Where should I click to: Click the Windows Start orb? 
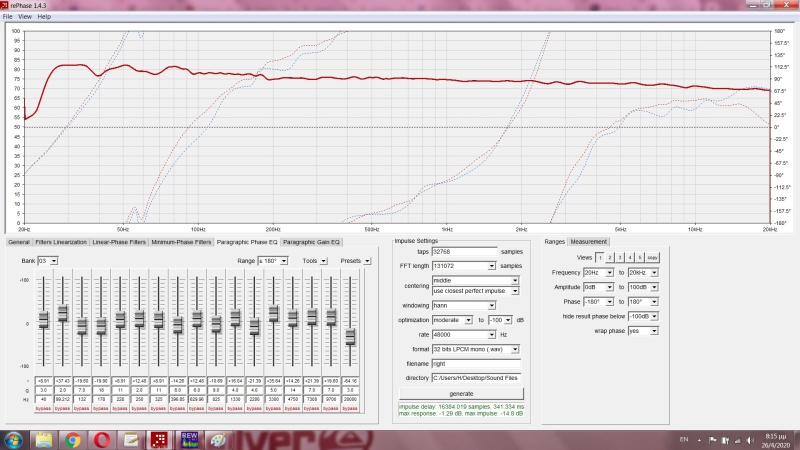click(15, 439)
